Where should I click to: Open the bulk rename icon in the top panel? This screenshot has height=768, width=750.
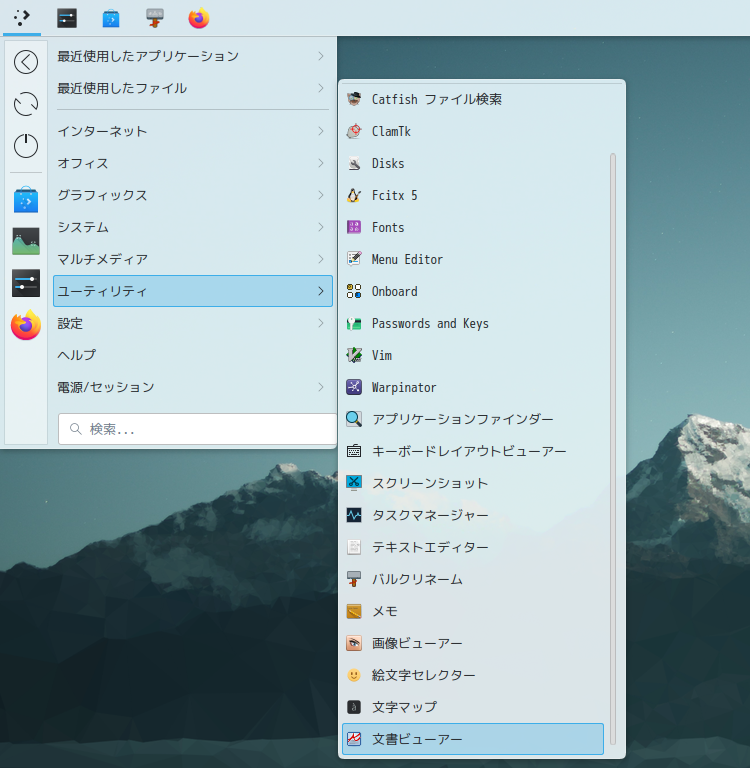(155, 18)
